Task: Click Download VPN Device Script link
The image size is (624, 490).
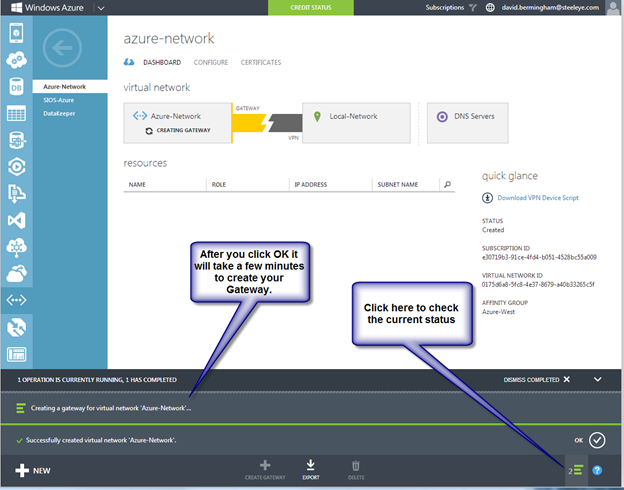Action: (x=537, y=198)
